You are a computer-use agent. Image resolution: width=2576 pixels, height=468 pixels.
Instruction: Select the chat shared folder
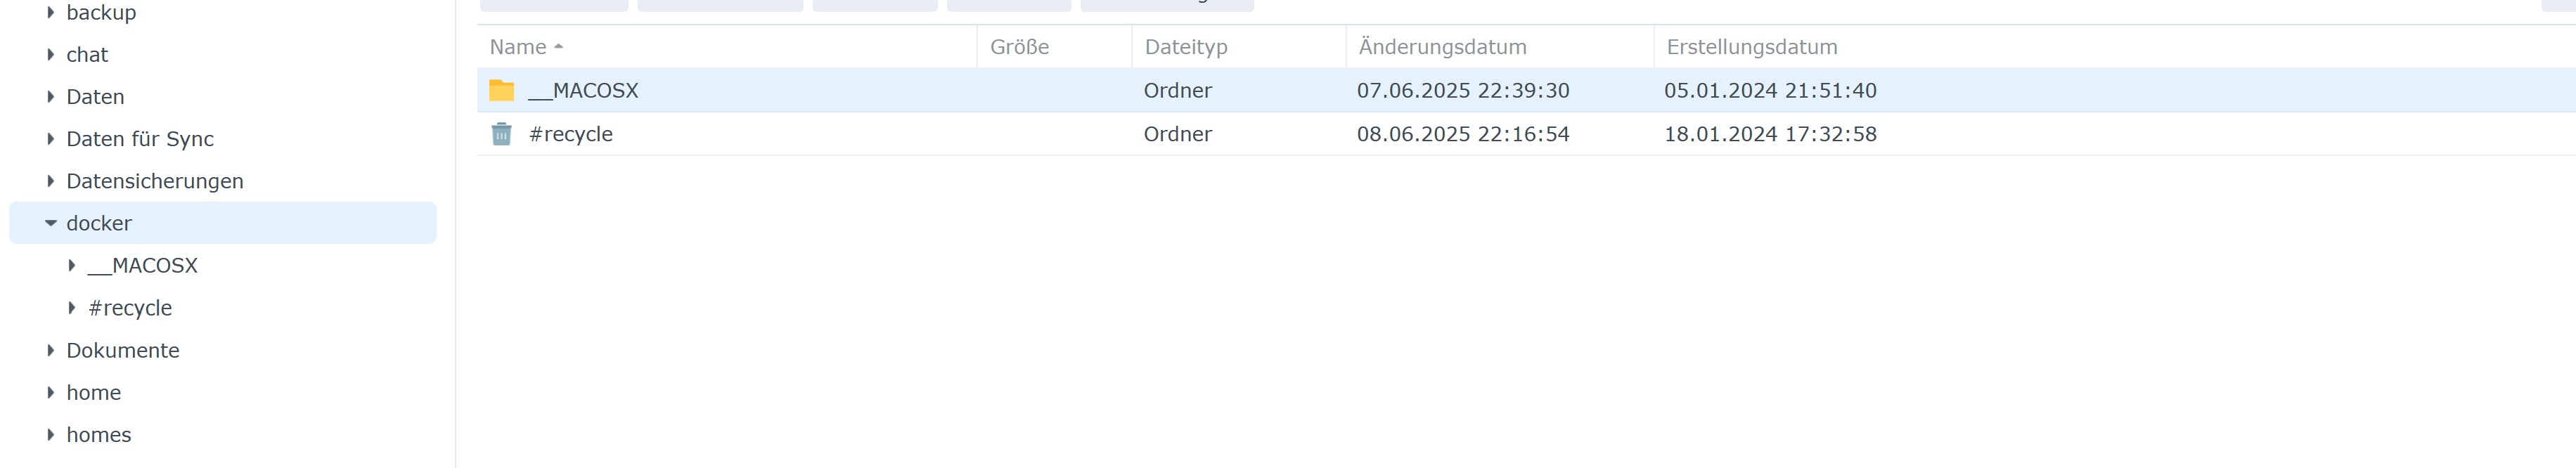[87, 55]
